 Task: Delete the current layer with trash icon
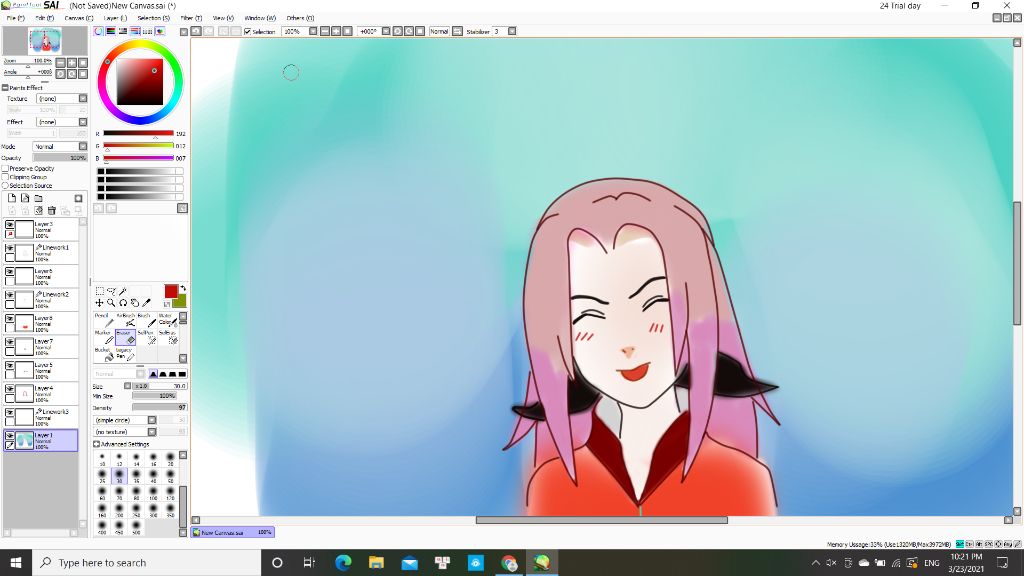[52, 210]
